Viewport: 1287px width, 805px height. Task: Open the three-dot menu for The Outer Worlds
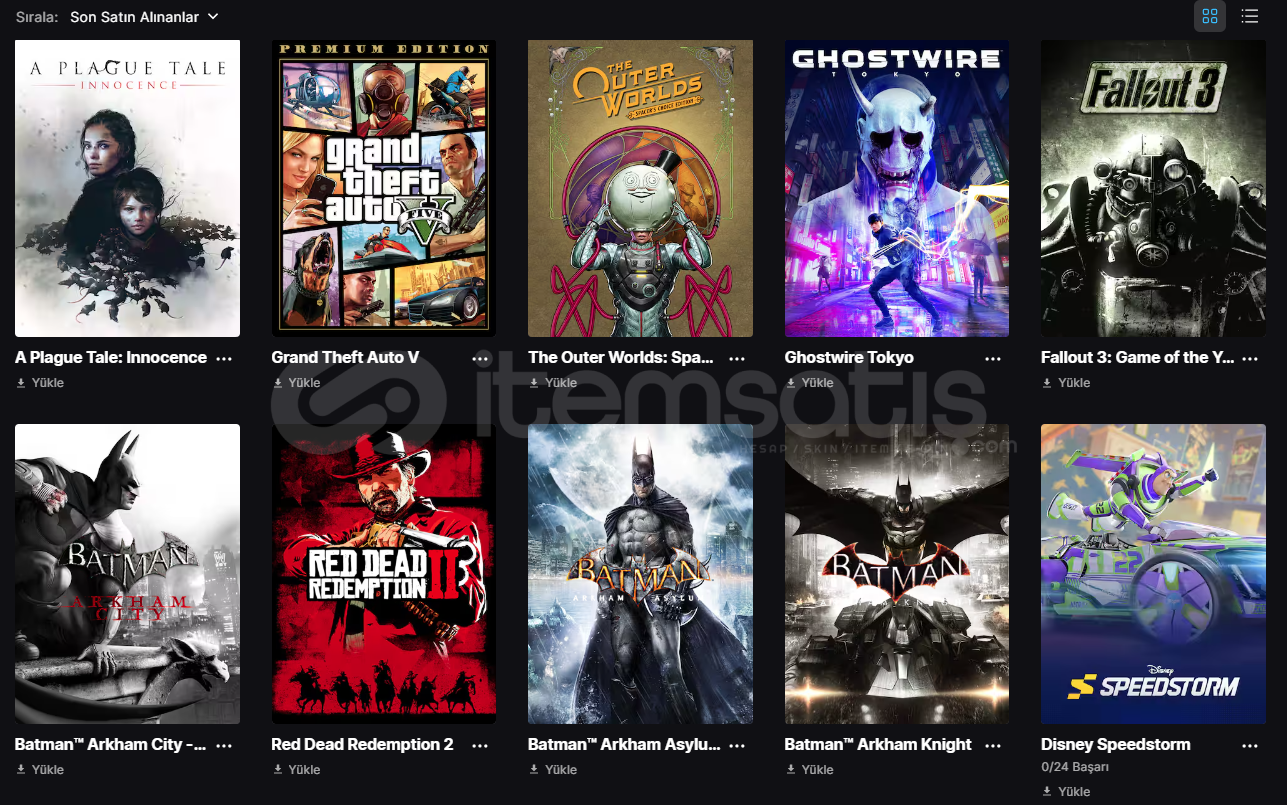[x=737, y=358]
